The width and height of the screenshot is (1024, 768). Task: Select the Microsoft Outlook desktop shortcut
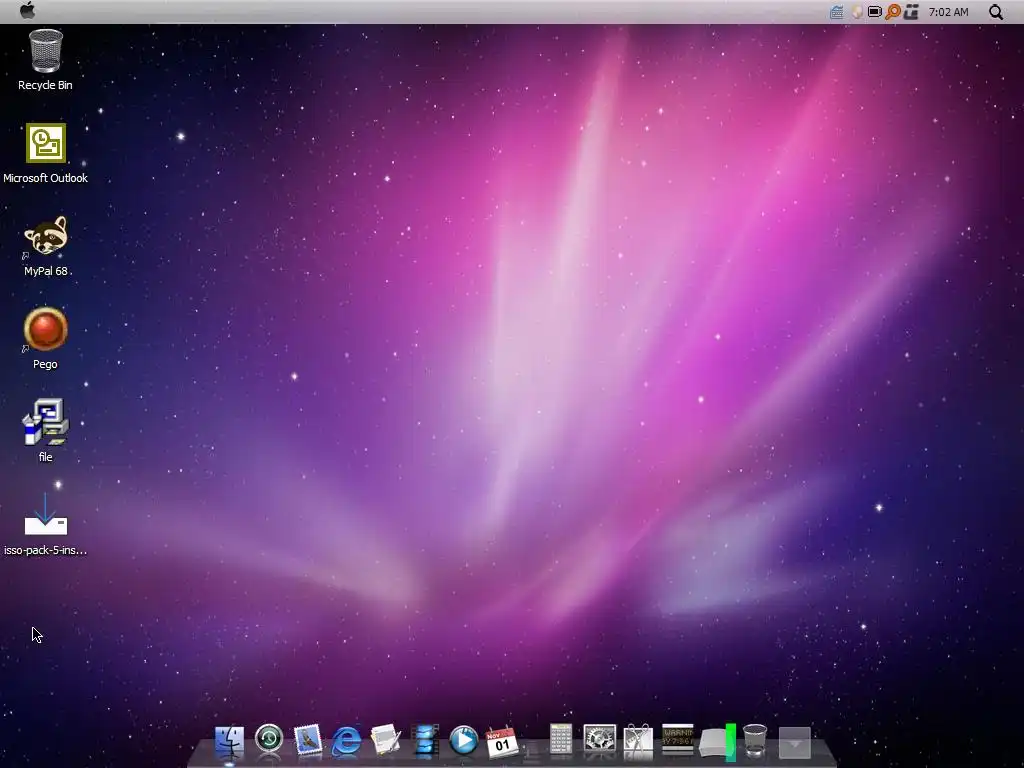tap(45, 153)
